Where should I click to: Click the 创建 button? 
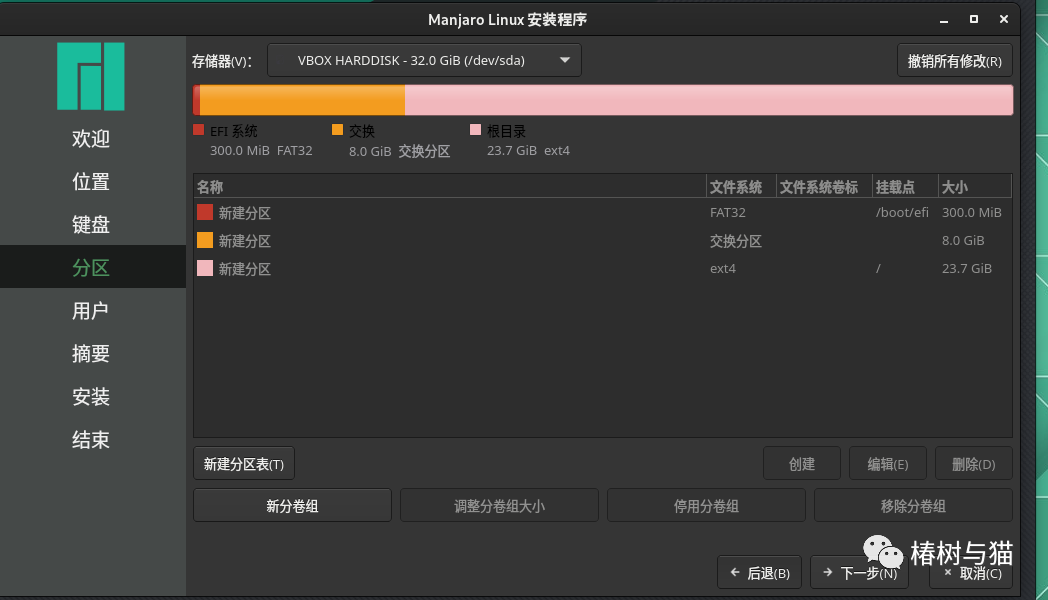[802, 464]
